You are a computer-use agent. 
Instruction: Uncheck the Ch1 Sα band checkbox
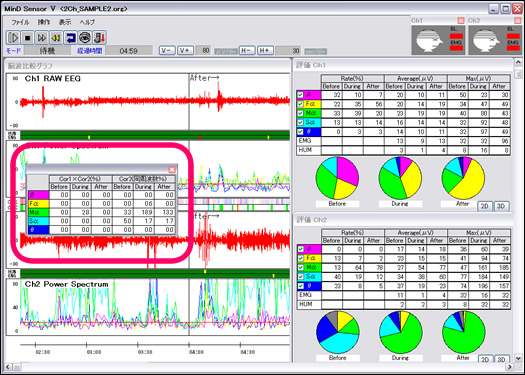click(300, 123)
